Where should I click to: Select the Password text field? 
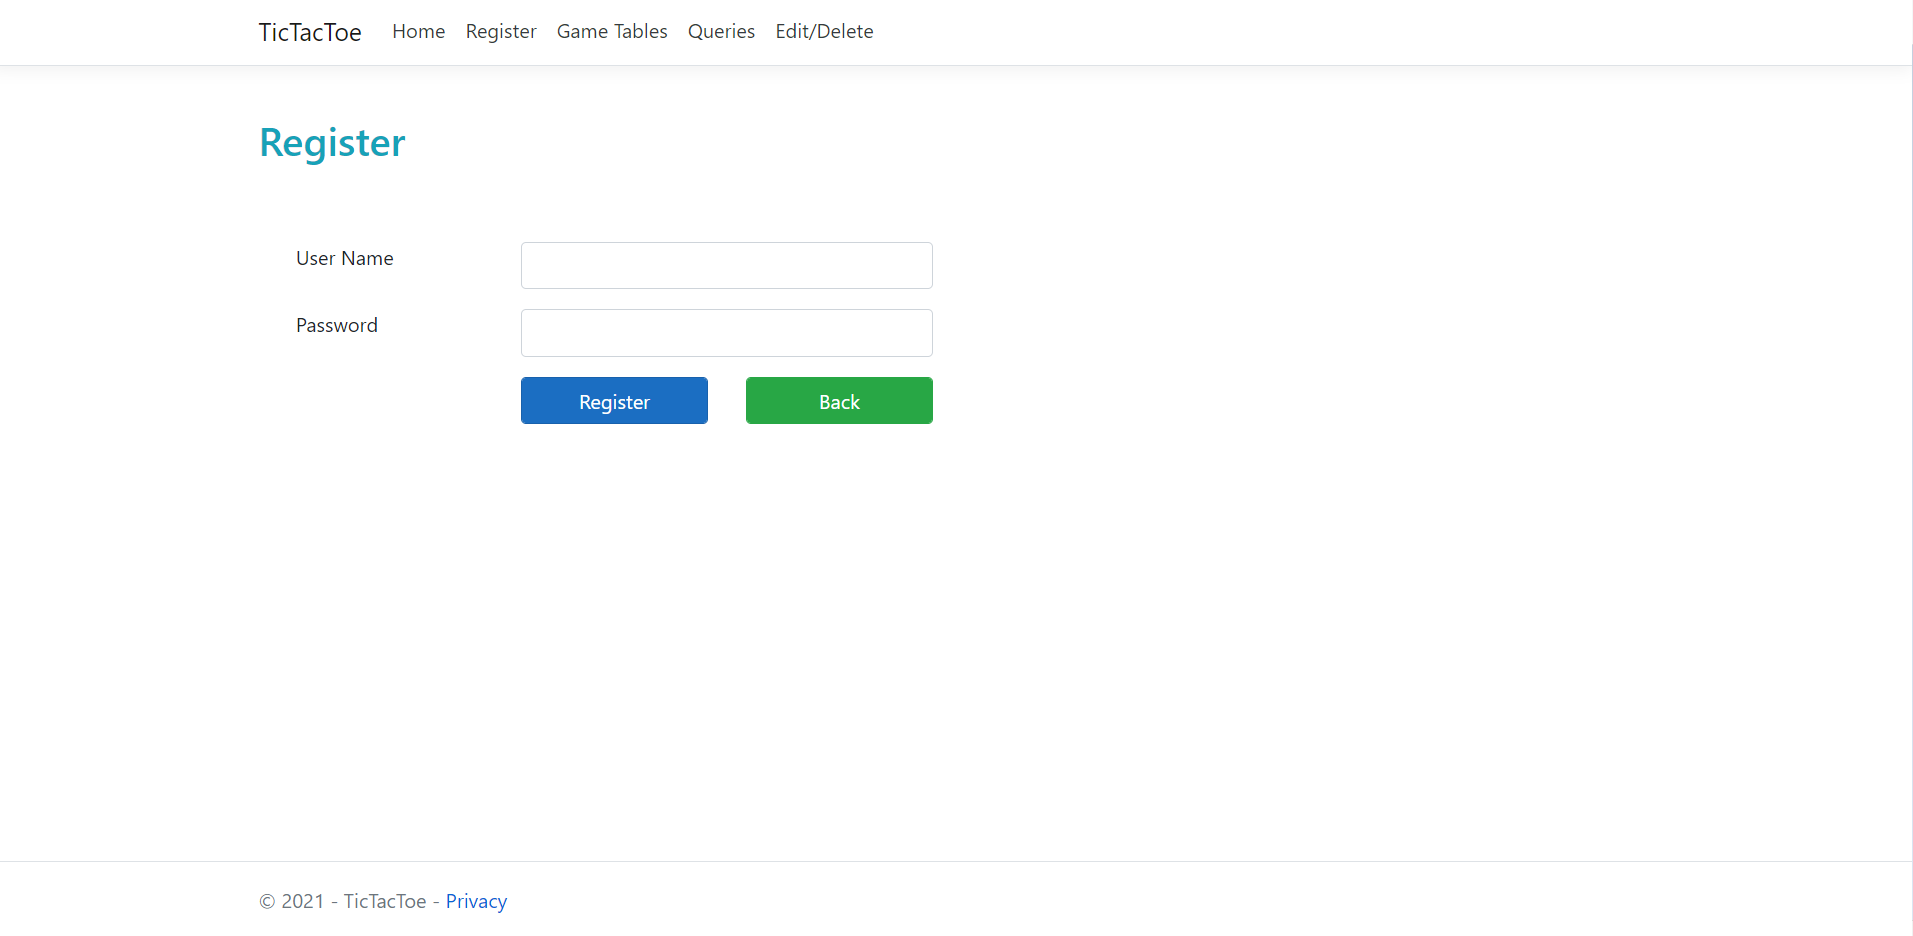point(725,332)
